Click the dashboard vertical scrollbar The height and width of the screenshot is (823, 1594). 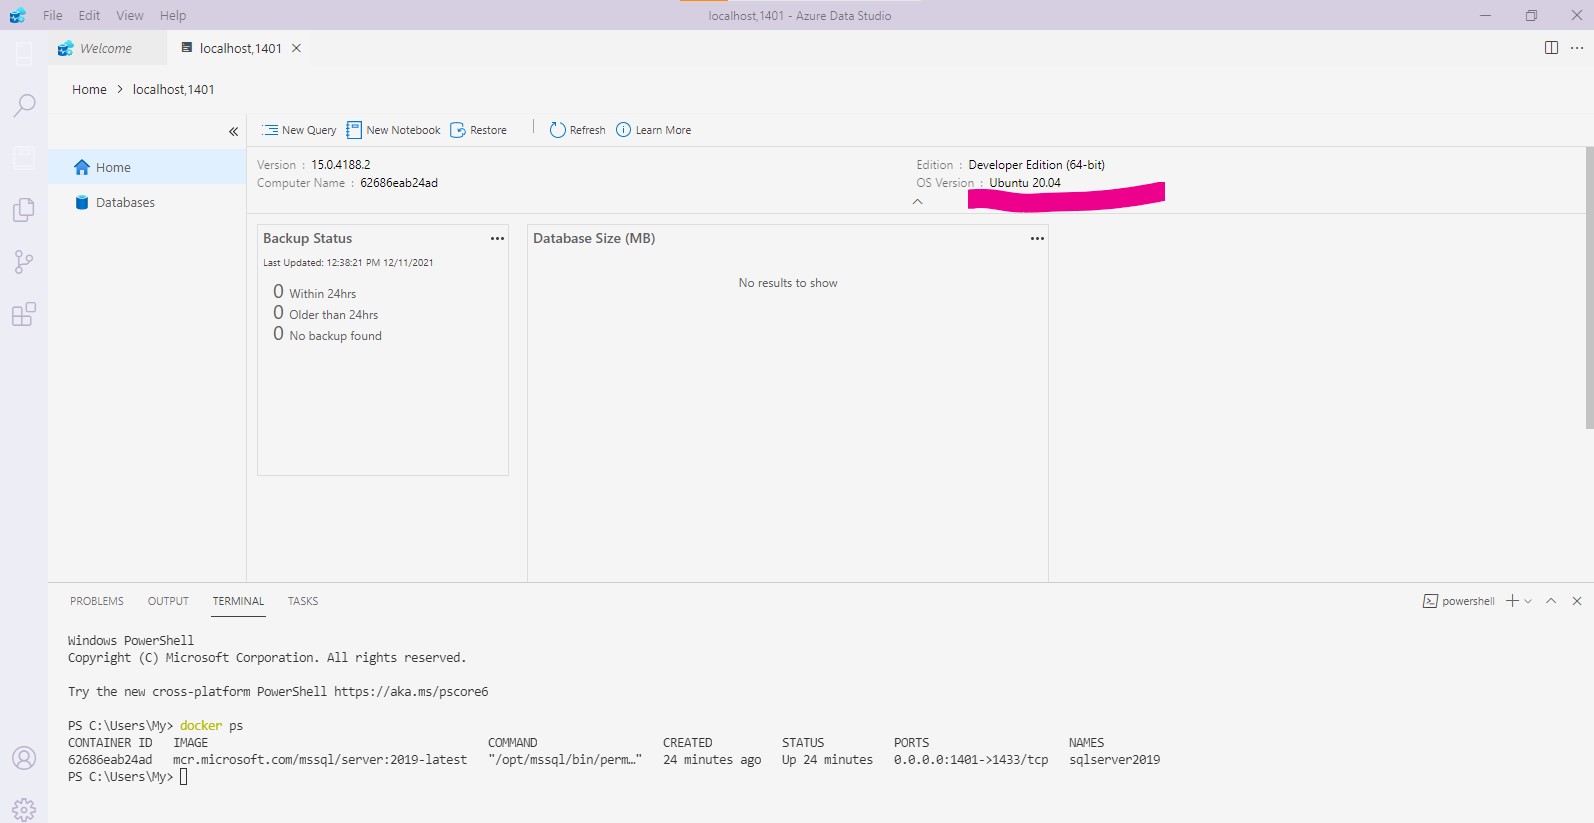(1589, 288)
